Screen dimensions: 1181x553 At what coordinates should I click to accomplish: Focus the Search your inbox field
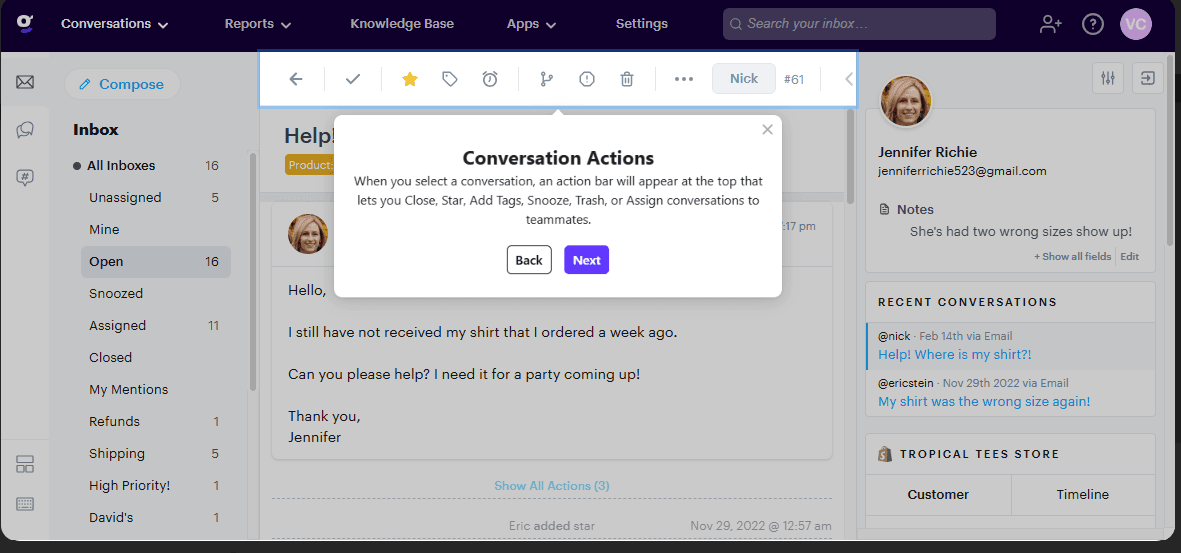[x=859, y=24]
